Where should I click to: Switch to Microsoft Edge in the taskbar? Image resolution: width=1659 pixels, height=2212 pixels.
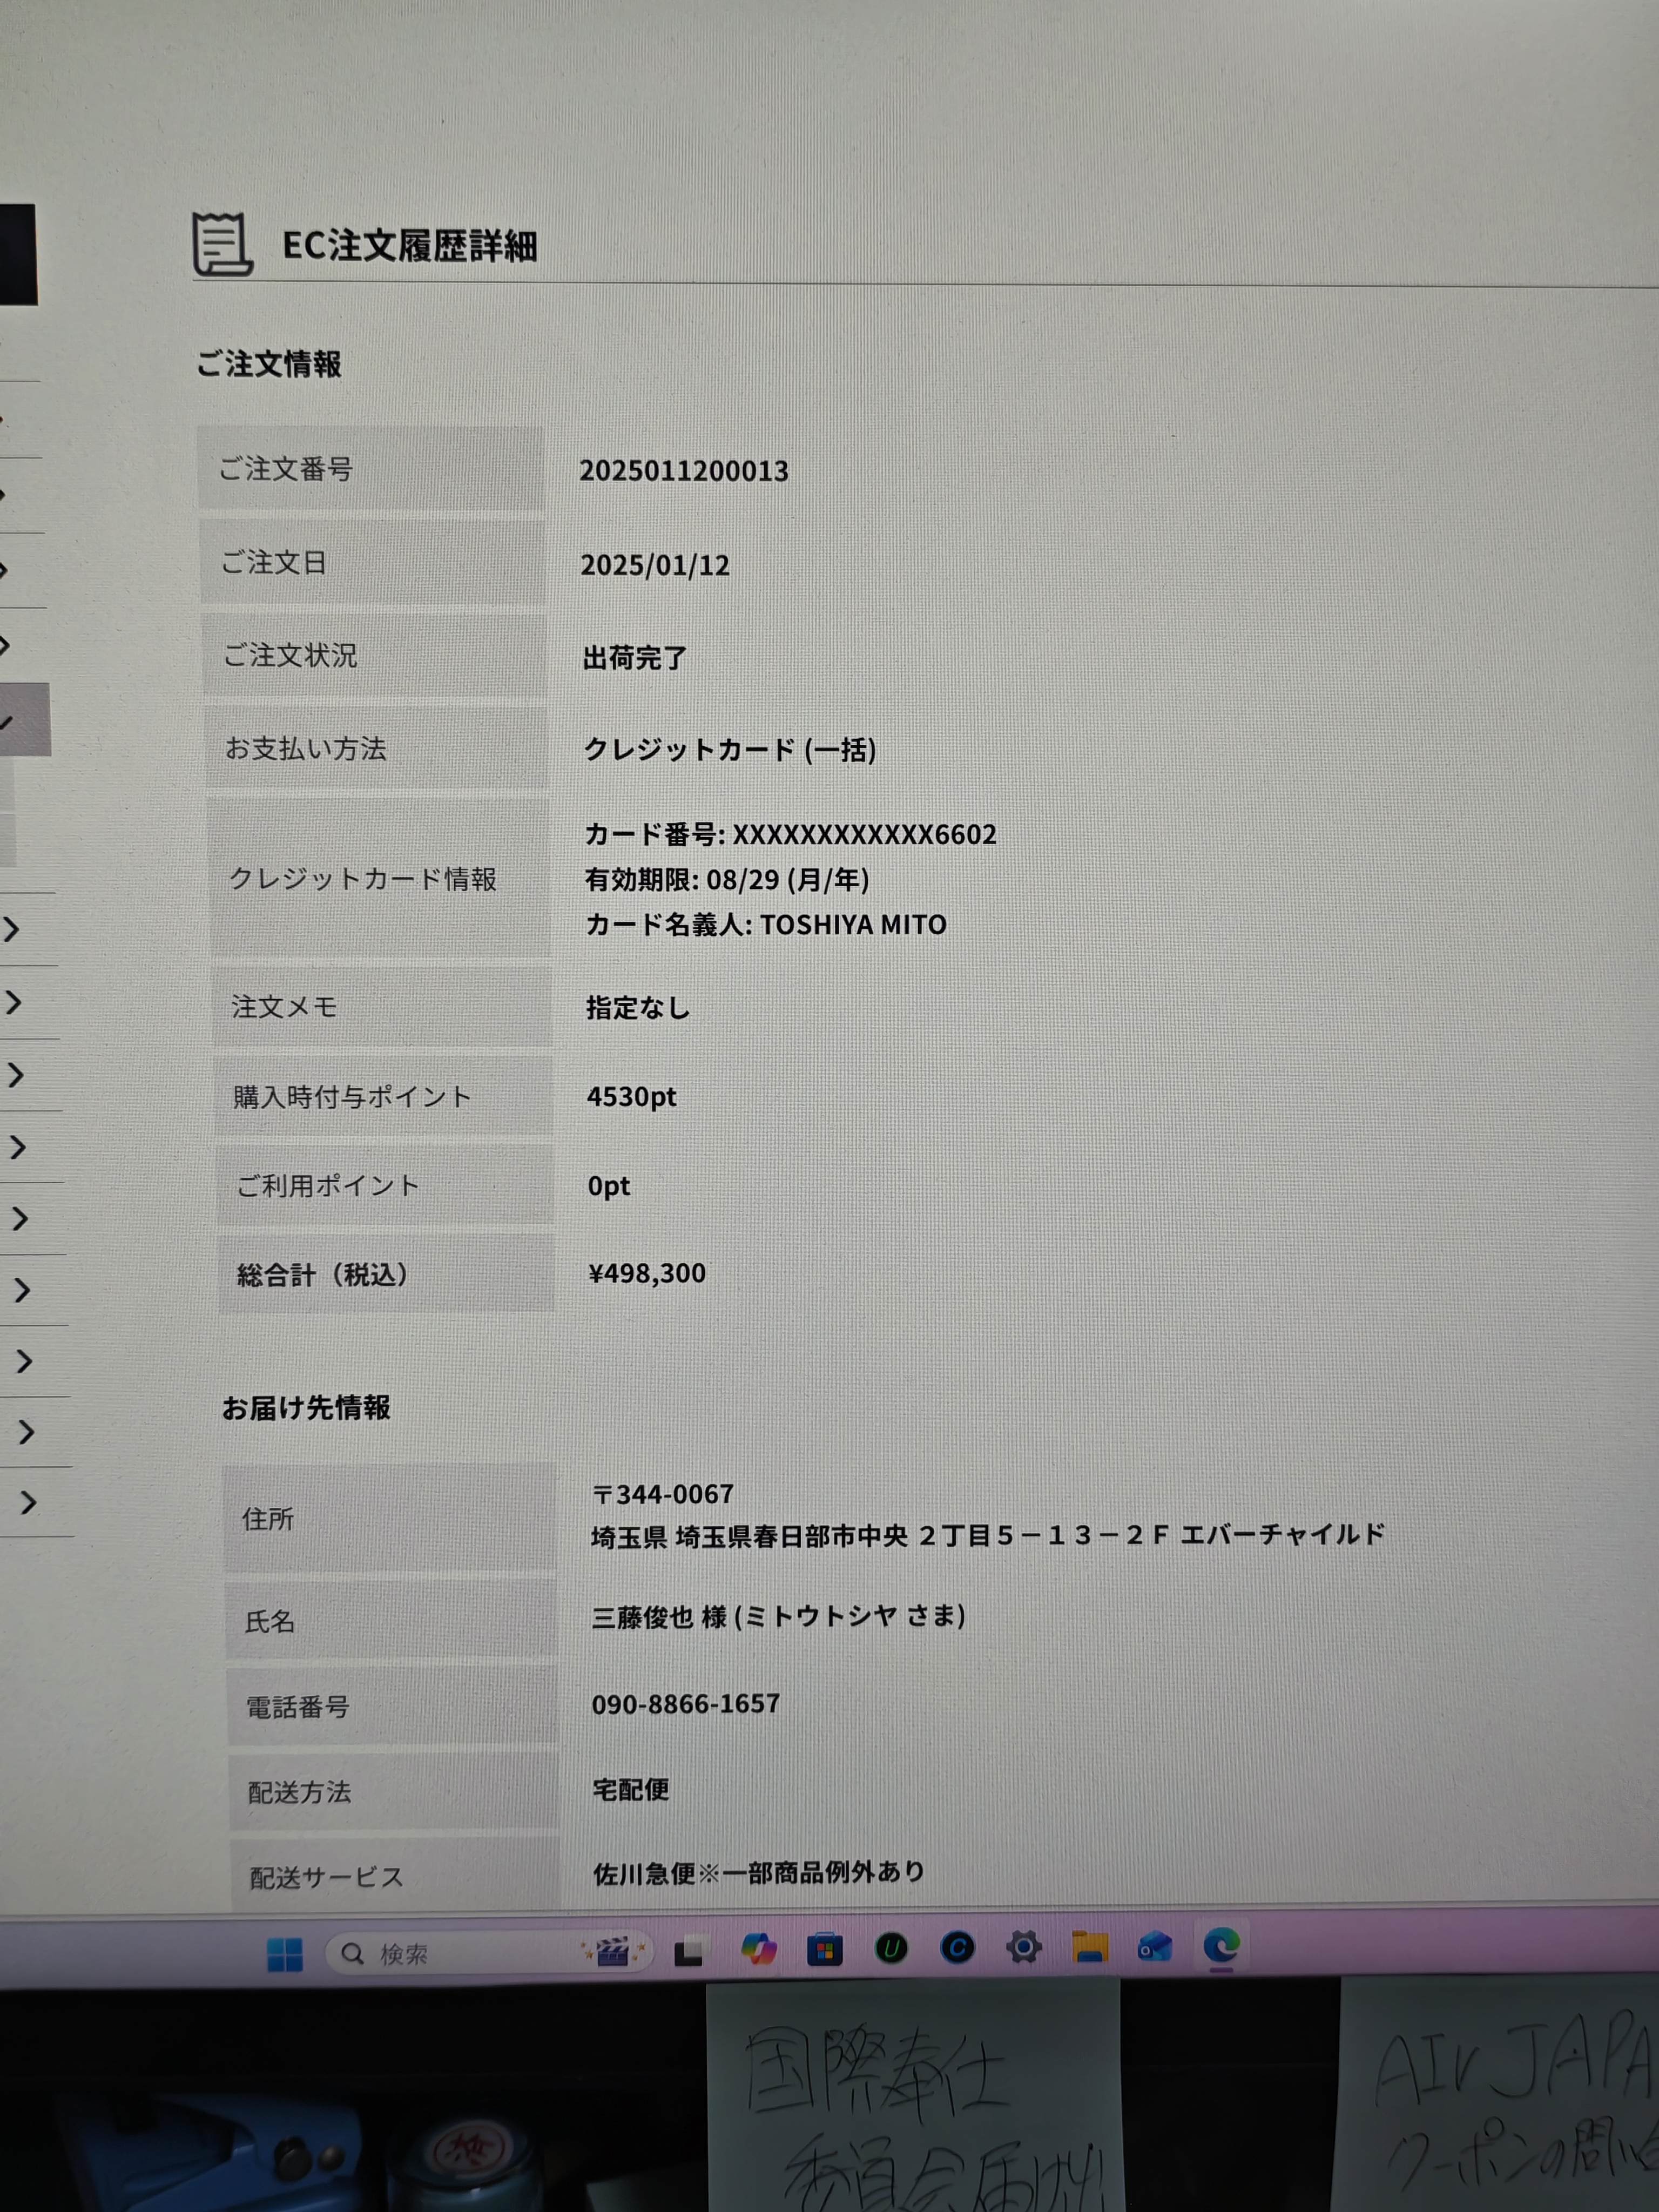click(x=1221, y=1945)
